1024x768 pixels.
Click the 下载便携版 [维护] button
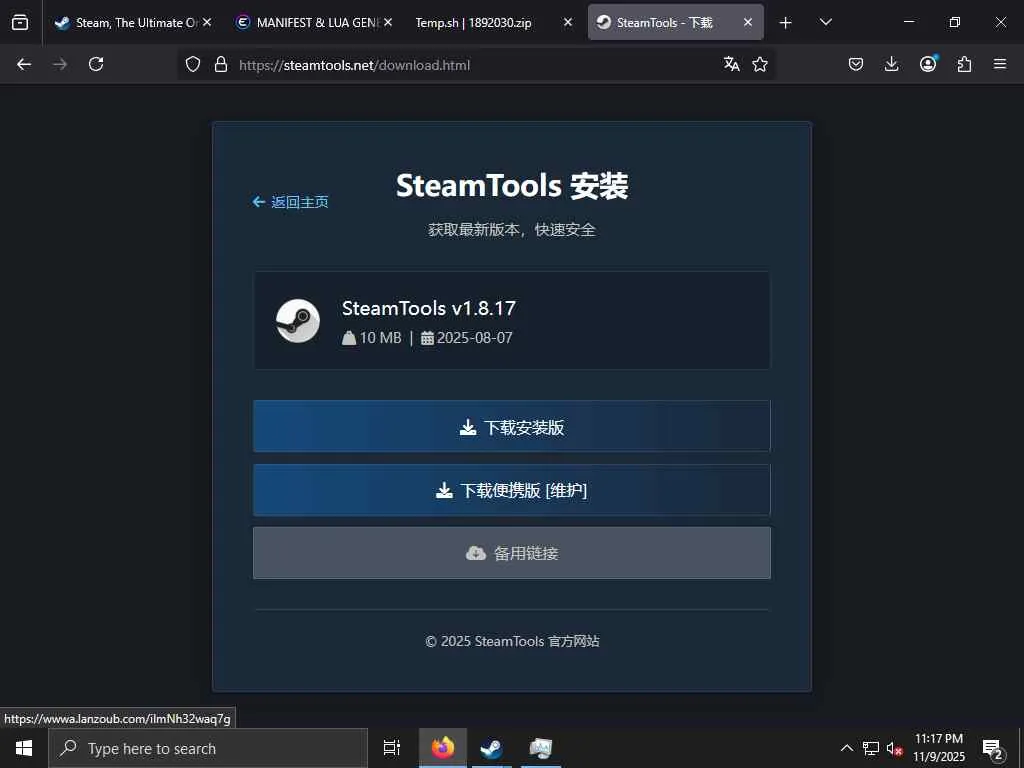click(x=512, y=490)
